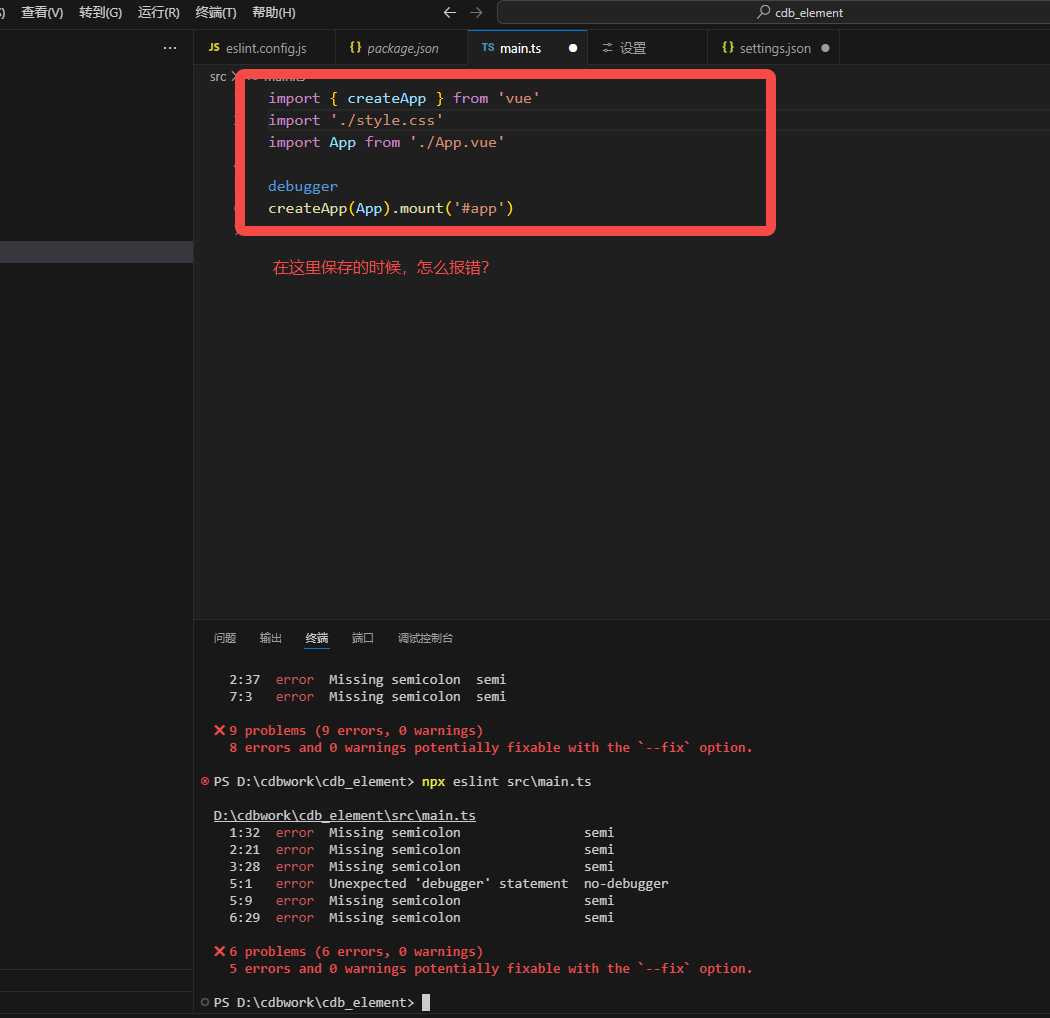Open the sidebar more actions ellipsis
Screen dimensions: 1050x1018
click(170, 48)
